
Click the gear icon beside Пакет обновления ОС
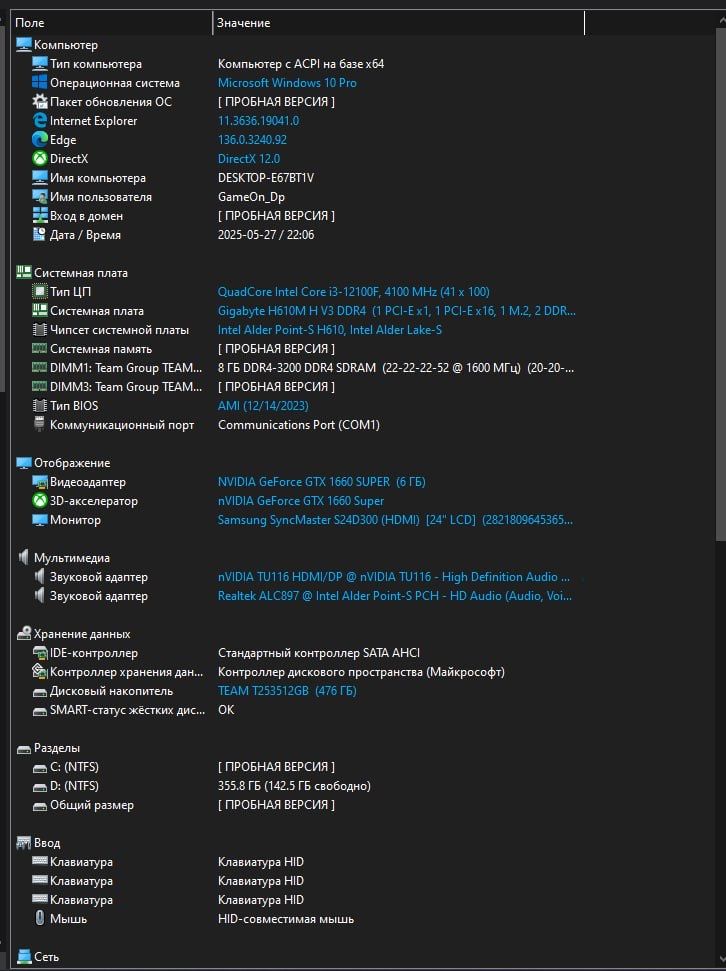tap(40, 102)
